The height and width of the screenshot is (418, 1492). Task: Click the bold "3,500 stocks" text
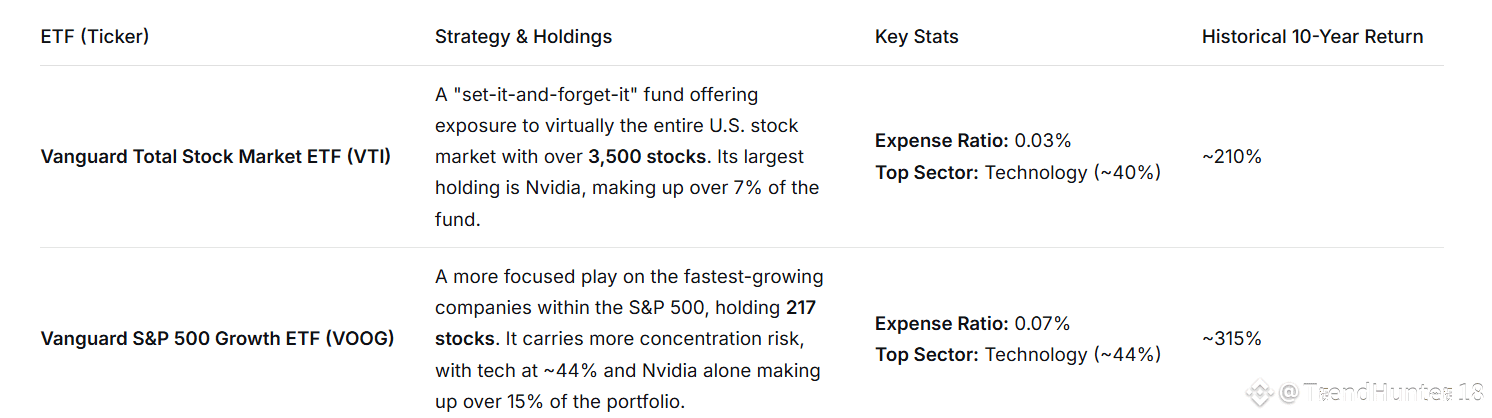(646, 157)
